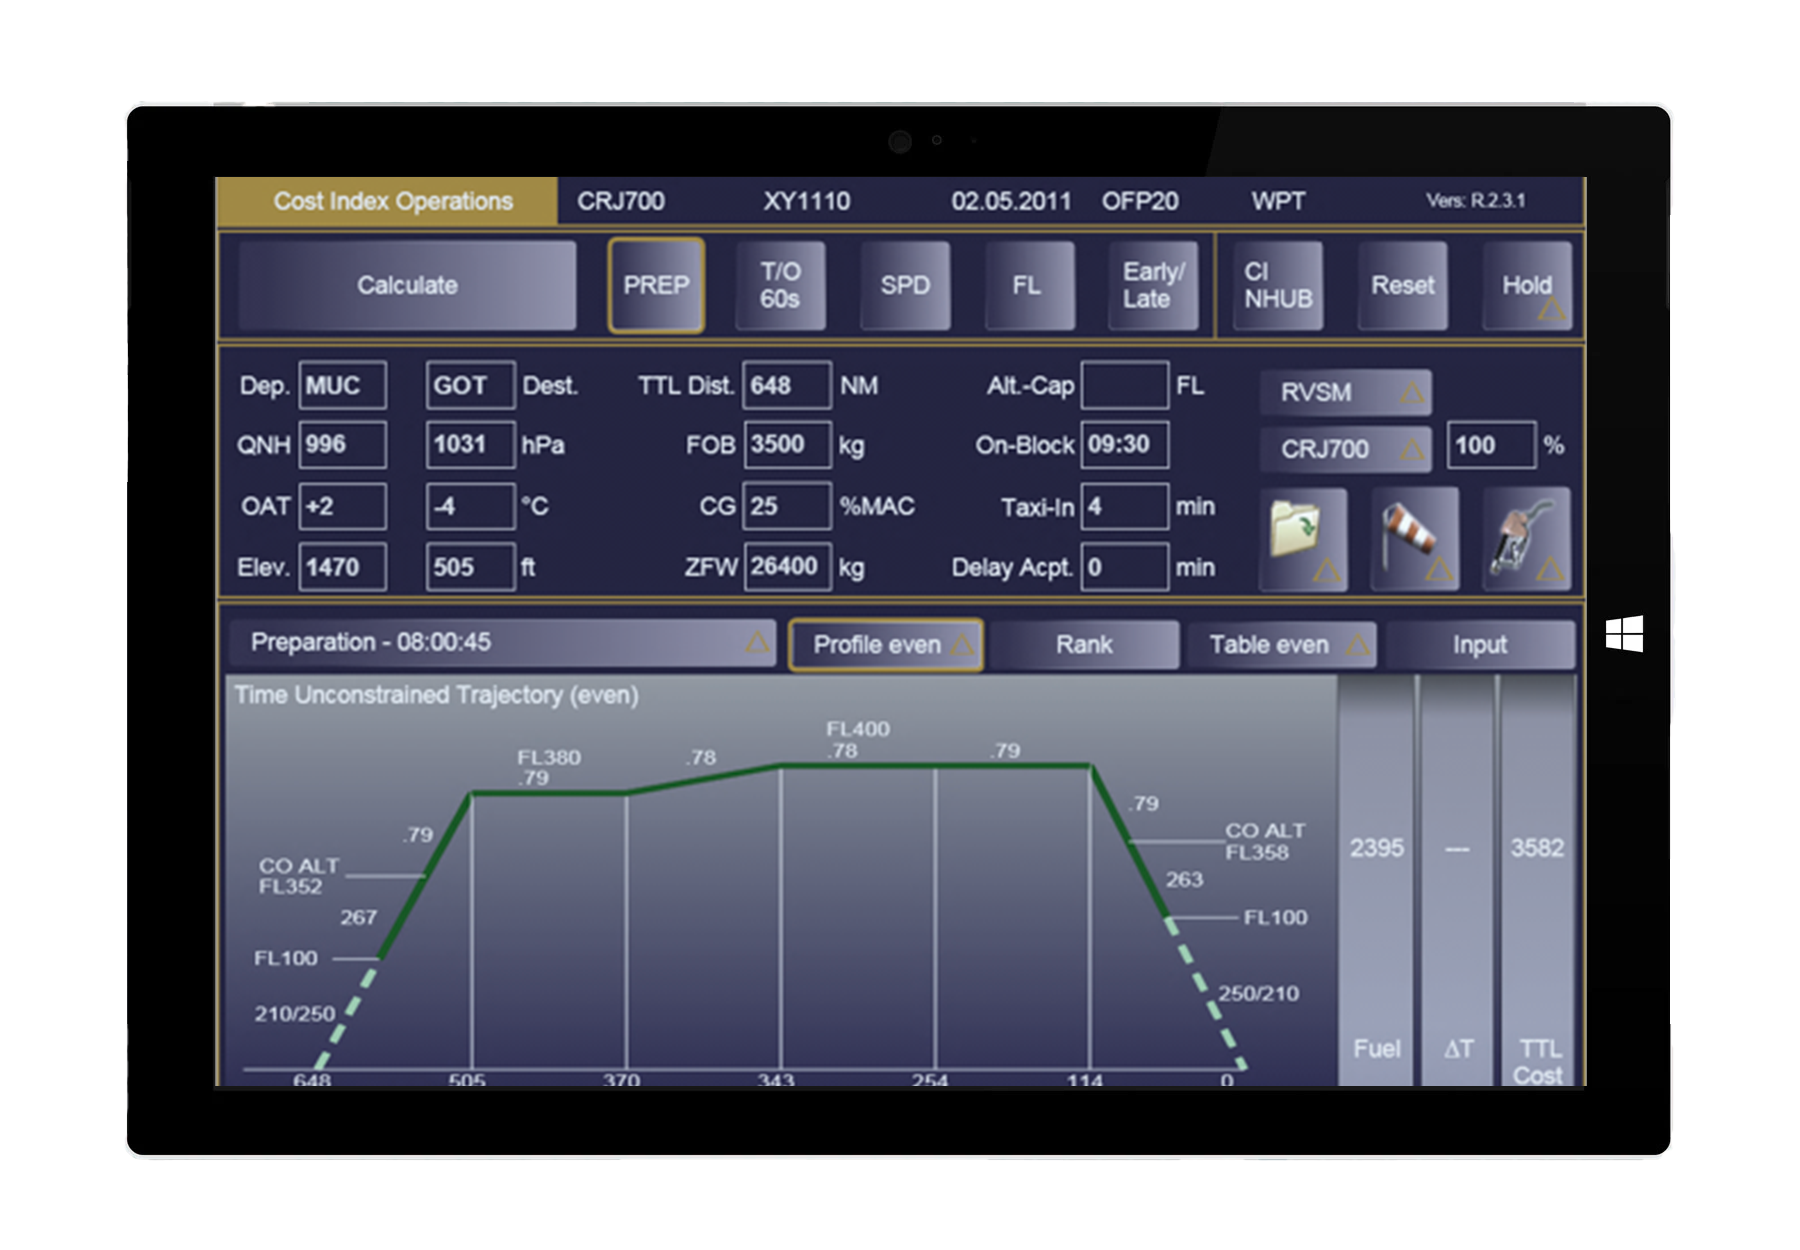Toggle the CI NHUB option
The image size is (1800, 1250).
(1278, 286)
